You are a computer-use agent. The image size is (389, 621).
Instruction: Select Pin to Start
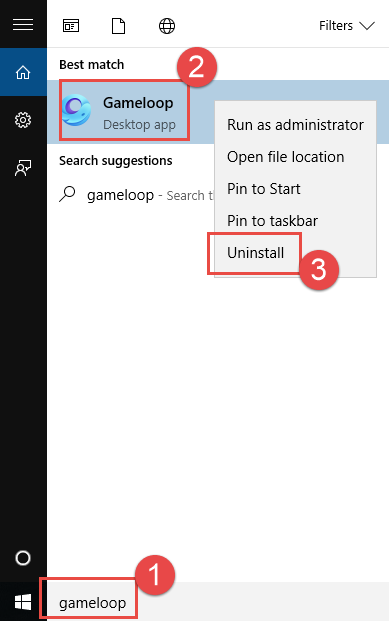click(295, 189)
